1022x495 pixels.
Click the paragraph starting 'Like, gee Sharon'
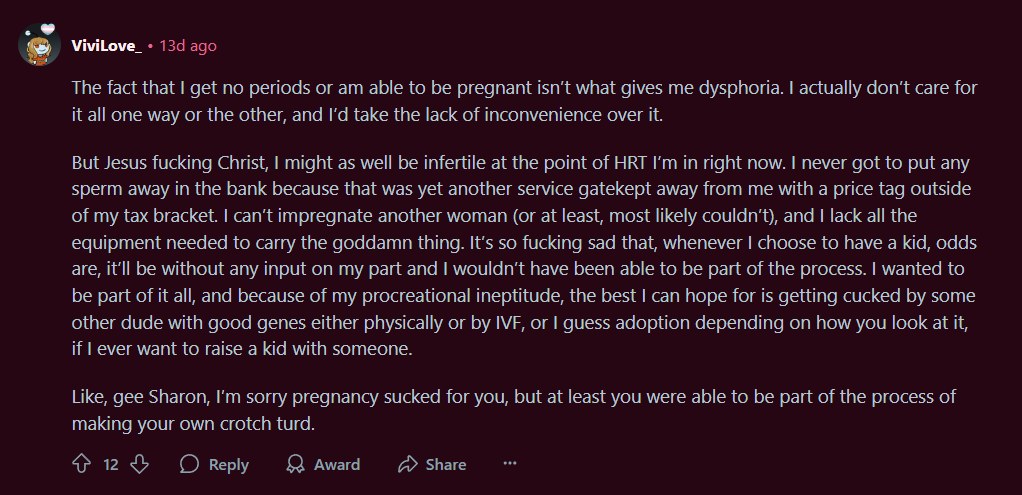pyautogui.click(x=514, y=410)
